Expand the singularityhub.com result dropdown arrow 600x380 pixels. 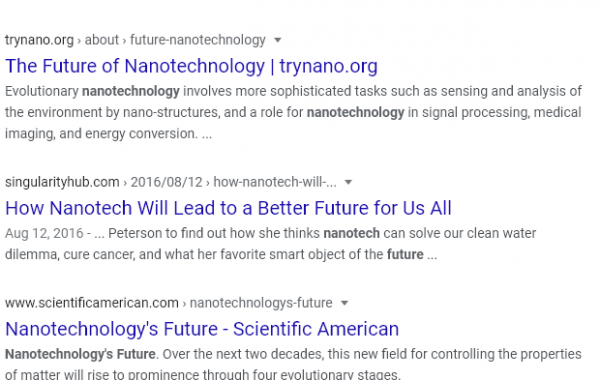tap(348, 182)
